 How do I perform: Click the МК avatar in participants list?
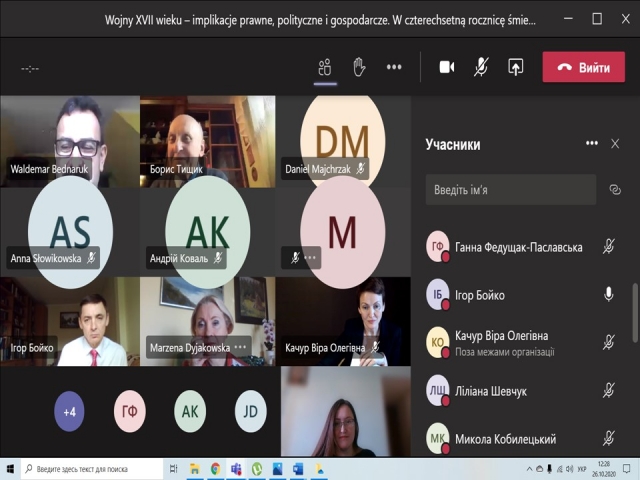pos(438,438)
